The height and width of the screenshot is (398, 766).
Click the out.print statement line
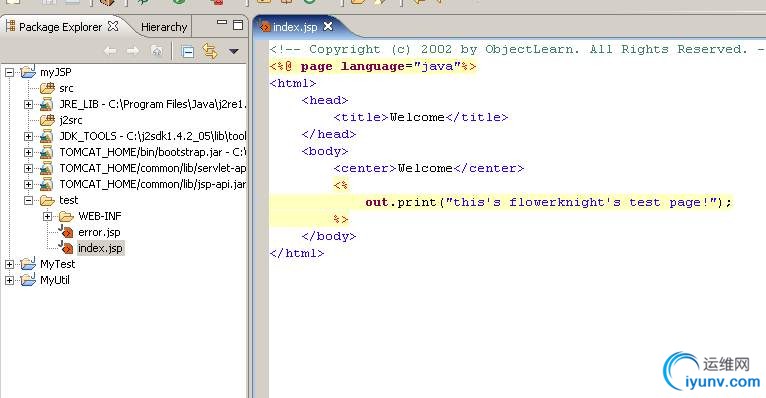click(x=549, y=202)
